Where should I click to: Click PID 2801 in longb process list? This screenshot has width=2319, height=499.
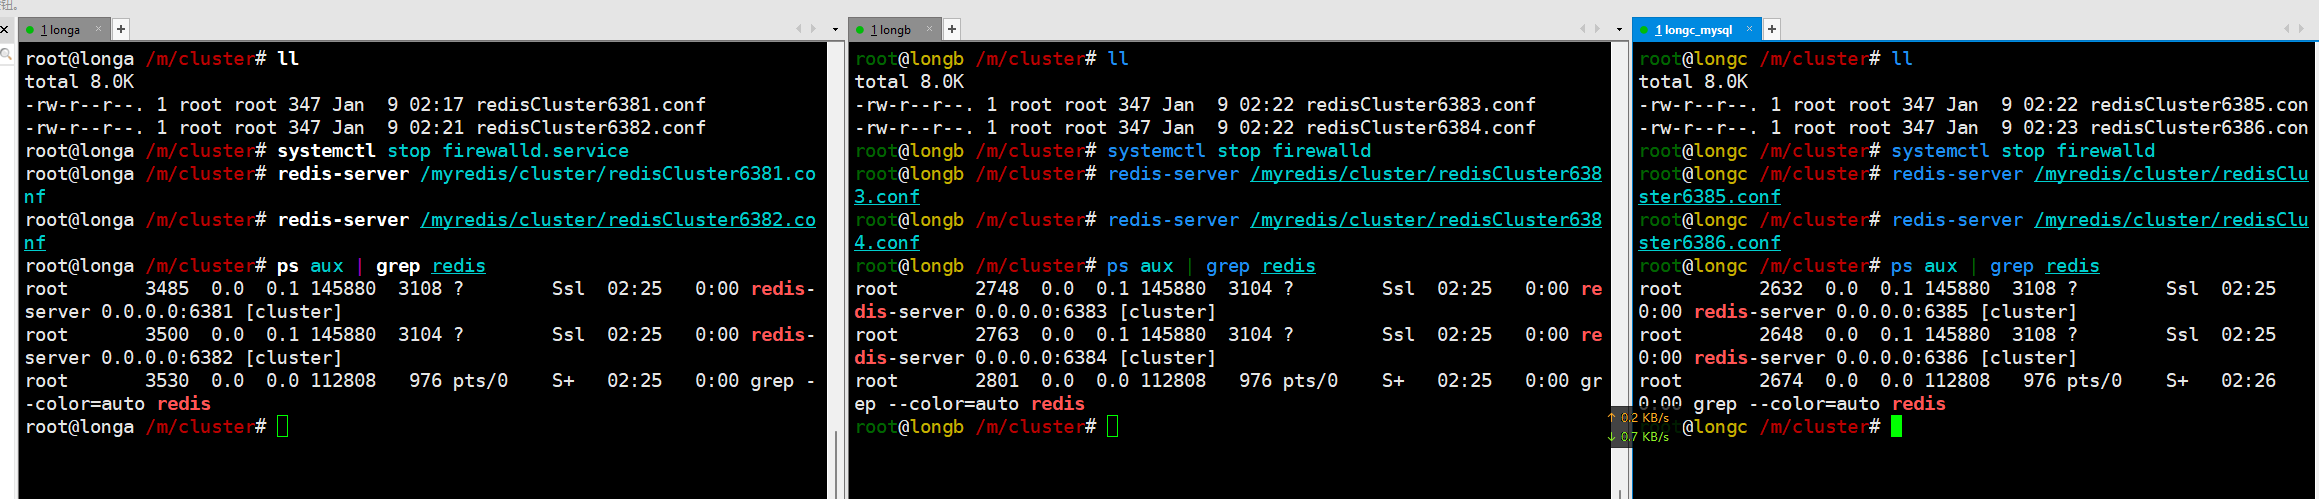pyautogui.click(x=997, y=381)
